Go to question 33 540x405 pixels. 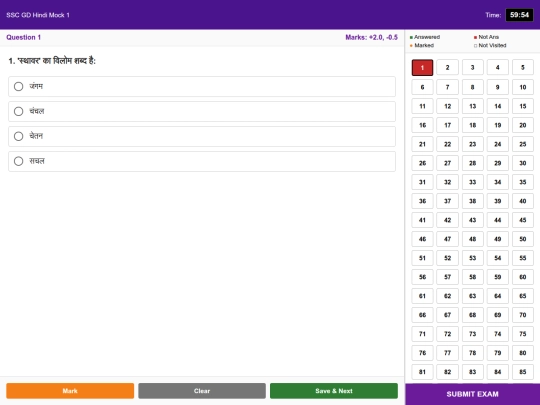tap(472, 182)
